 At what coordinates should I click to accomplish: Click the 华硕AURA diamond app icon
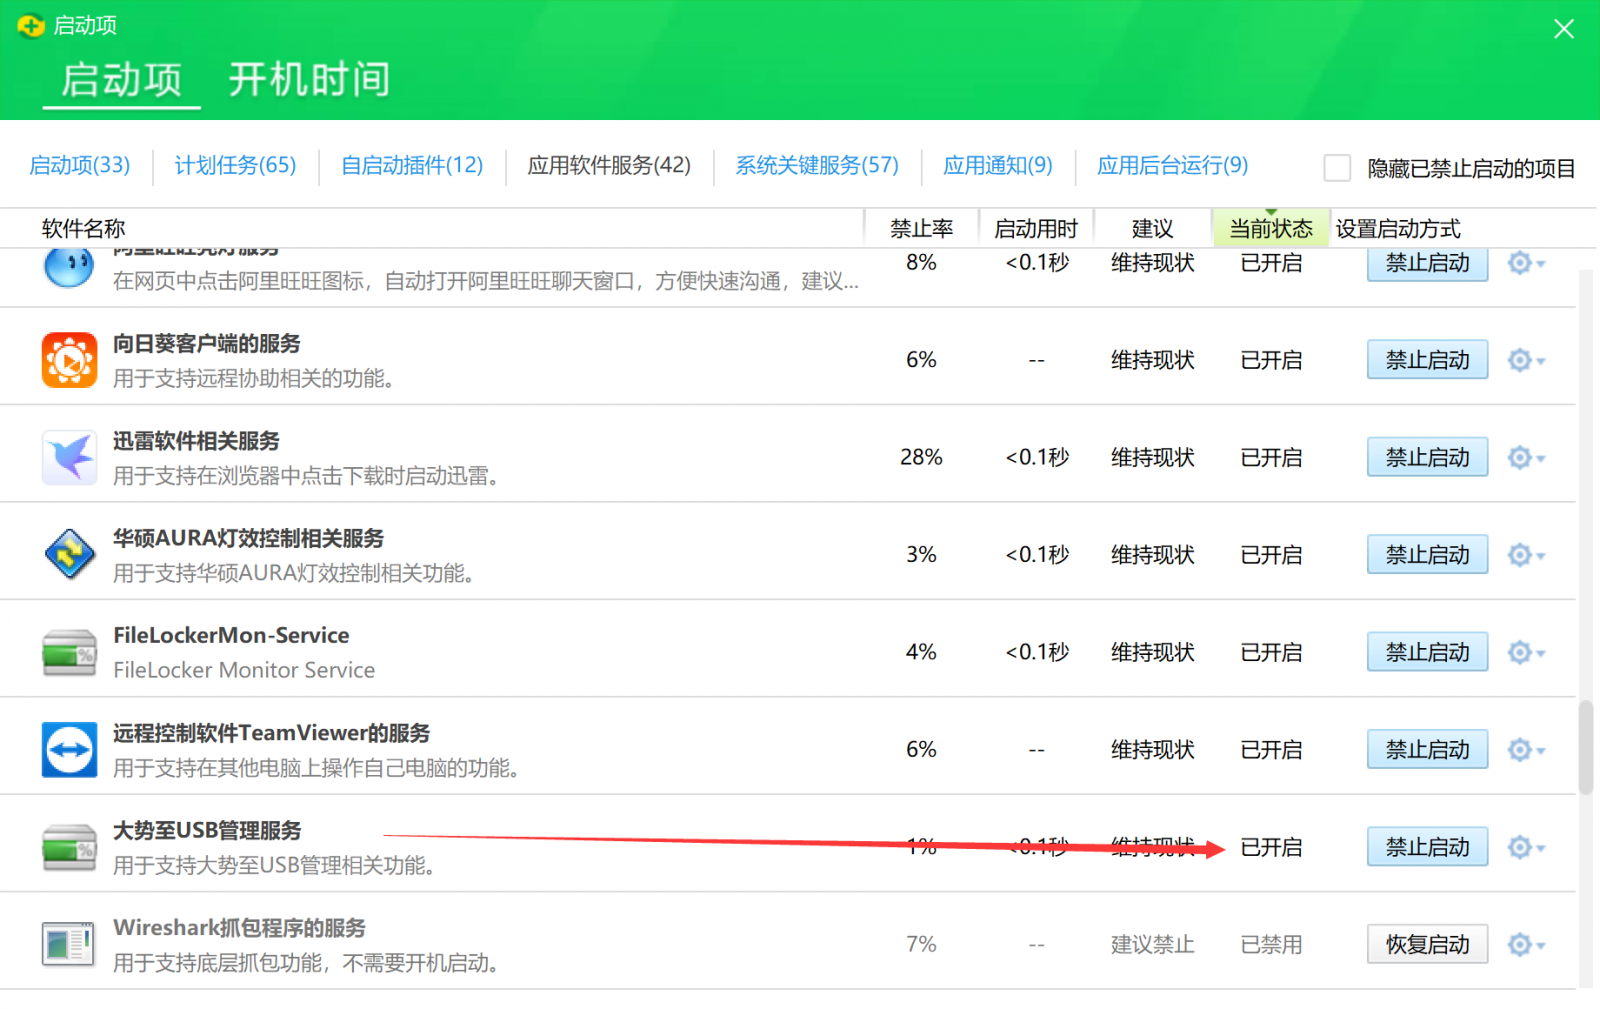click(x=69, y=554)
